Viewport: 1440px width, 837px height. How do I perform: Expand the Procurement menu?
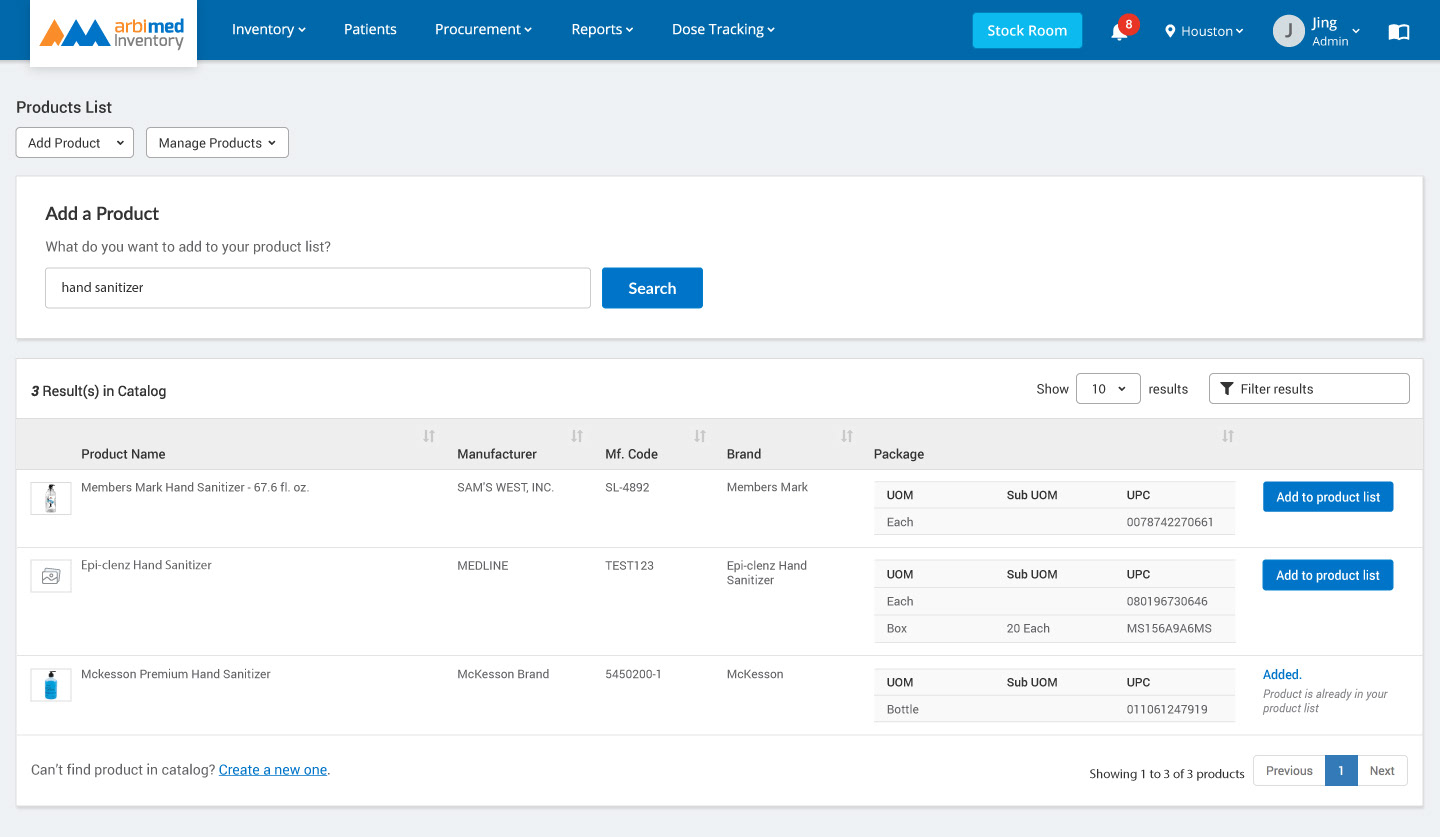483,30
